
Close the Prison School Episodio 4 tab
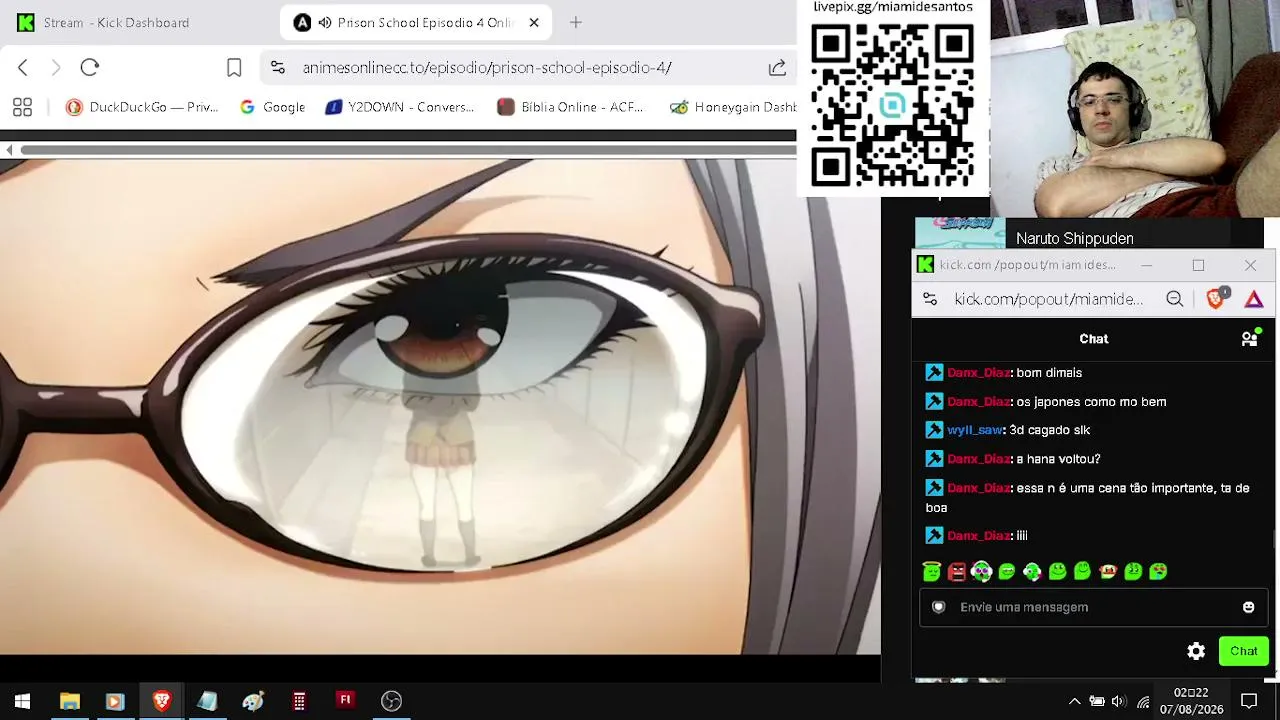534,22
